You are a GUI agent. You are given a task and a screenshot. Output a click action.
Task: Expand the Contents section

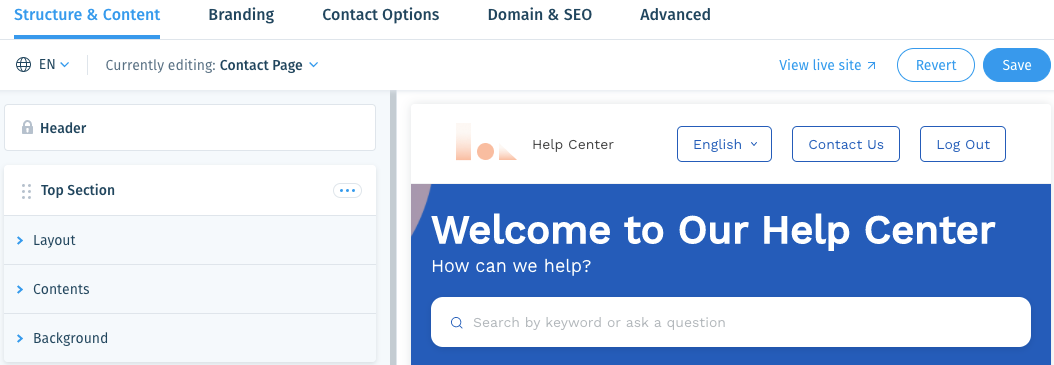[x=190, y=289]
